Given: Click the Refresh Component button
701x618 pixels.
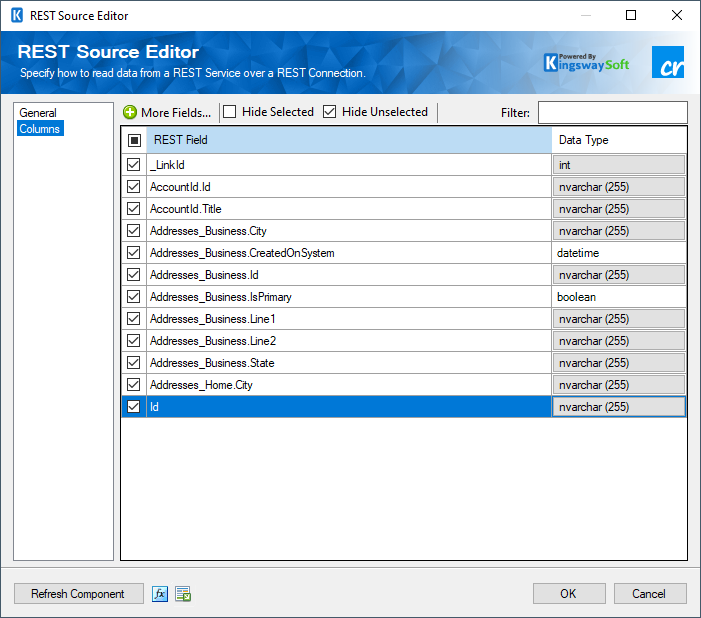Looking at the screenshot, I should pyautogui.click(x=79, y=594).
